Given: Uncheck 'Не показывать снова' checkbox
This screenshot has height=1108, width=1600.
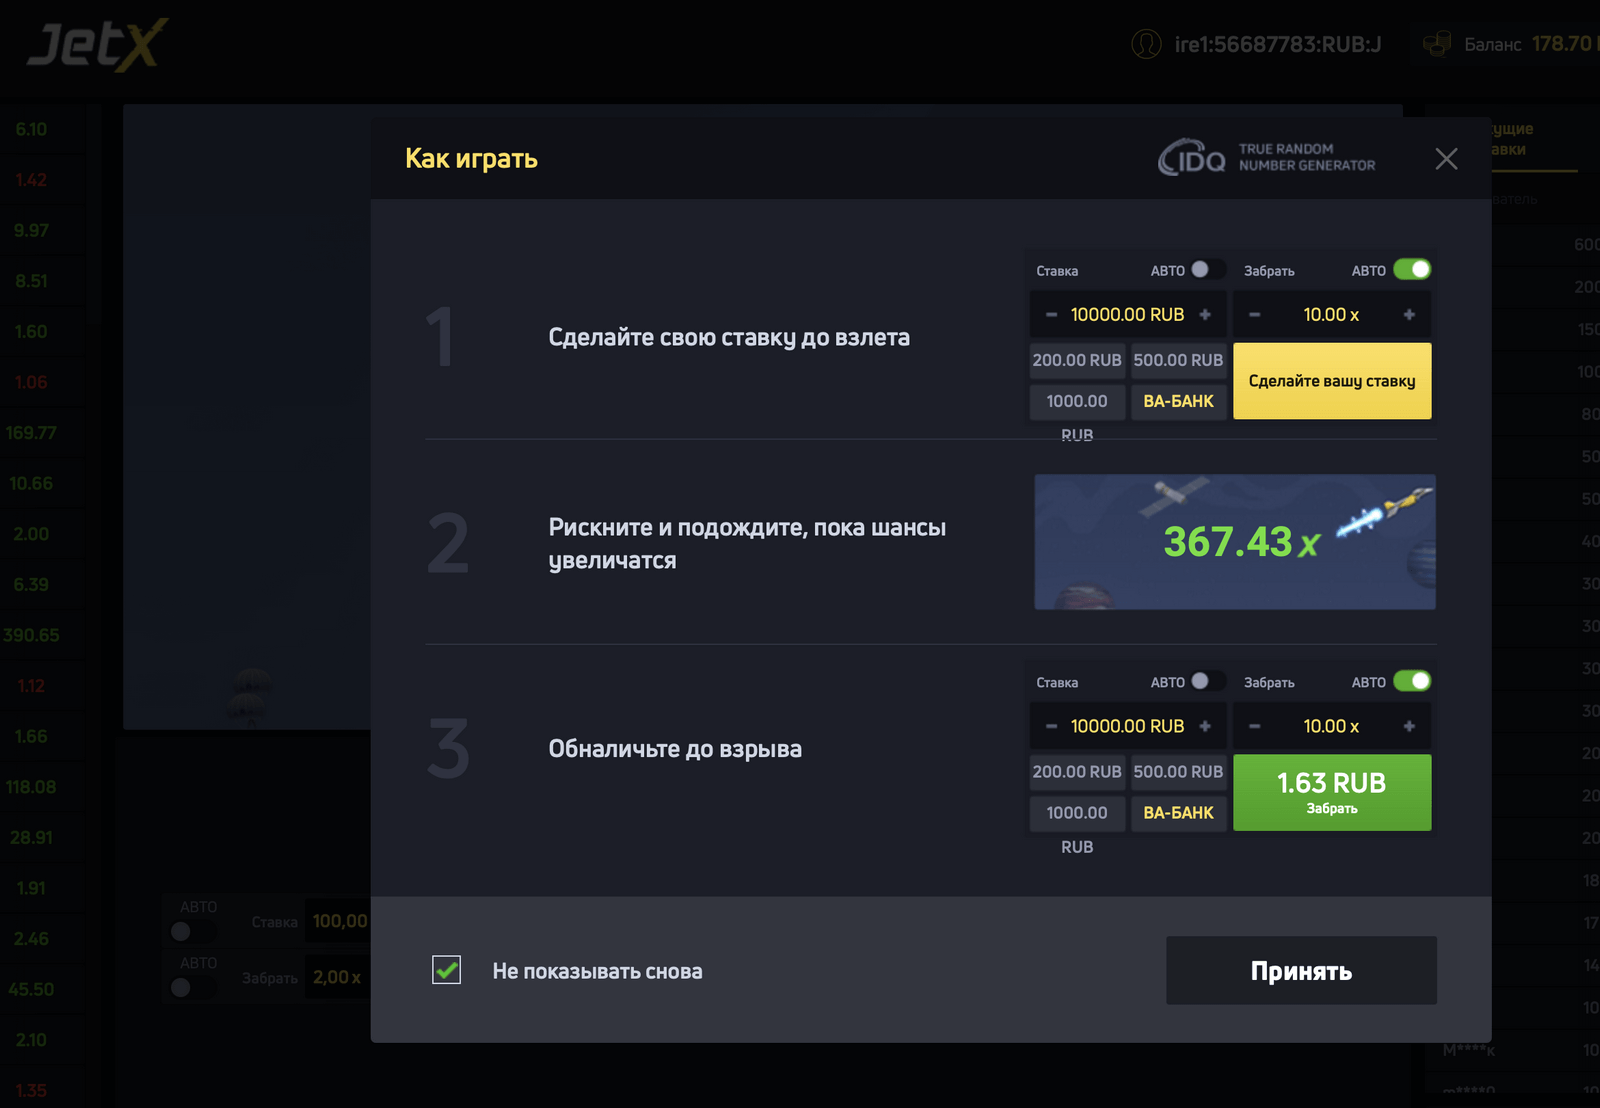Looking at the screenshot, I should click(x=447, y=970).
